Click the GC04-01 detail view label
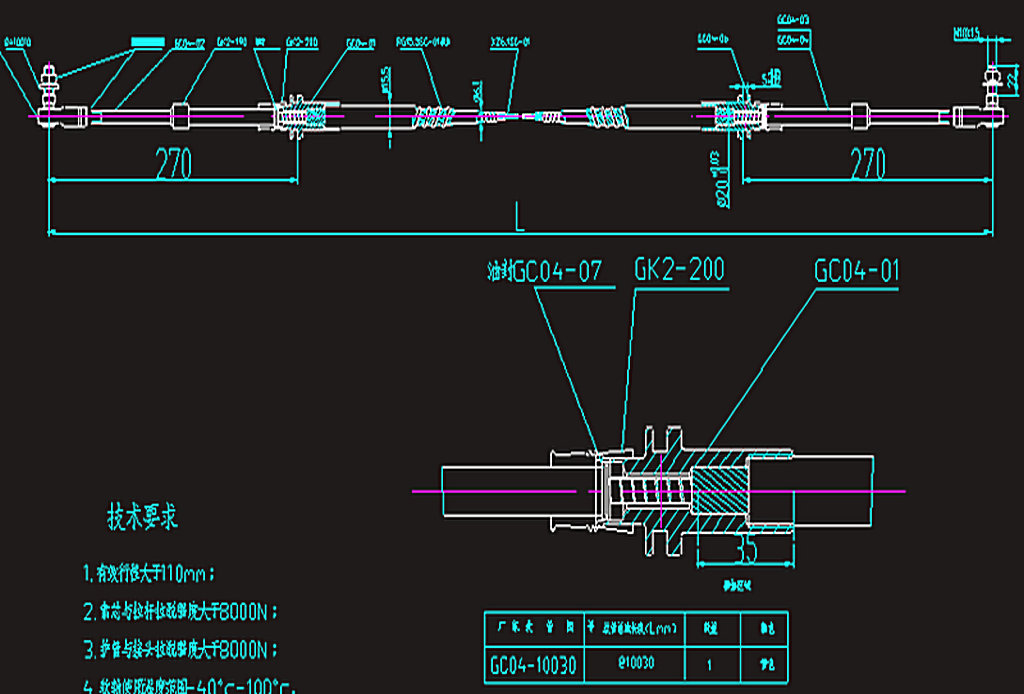 [x=857, y=271]
